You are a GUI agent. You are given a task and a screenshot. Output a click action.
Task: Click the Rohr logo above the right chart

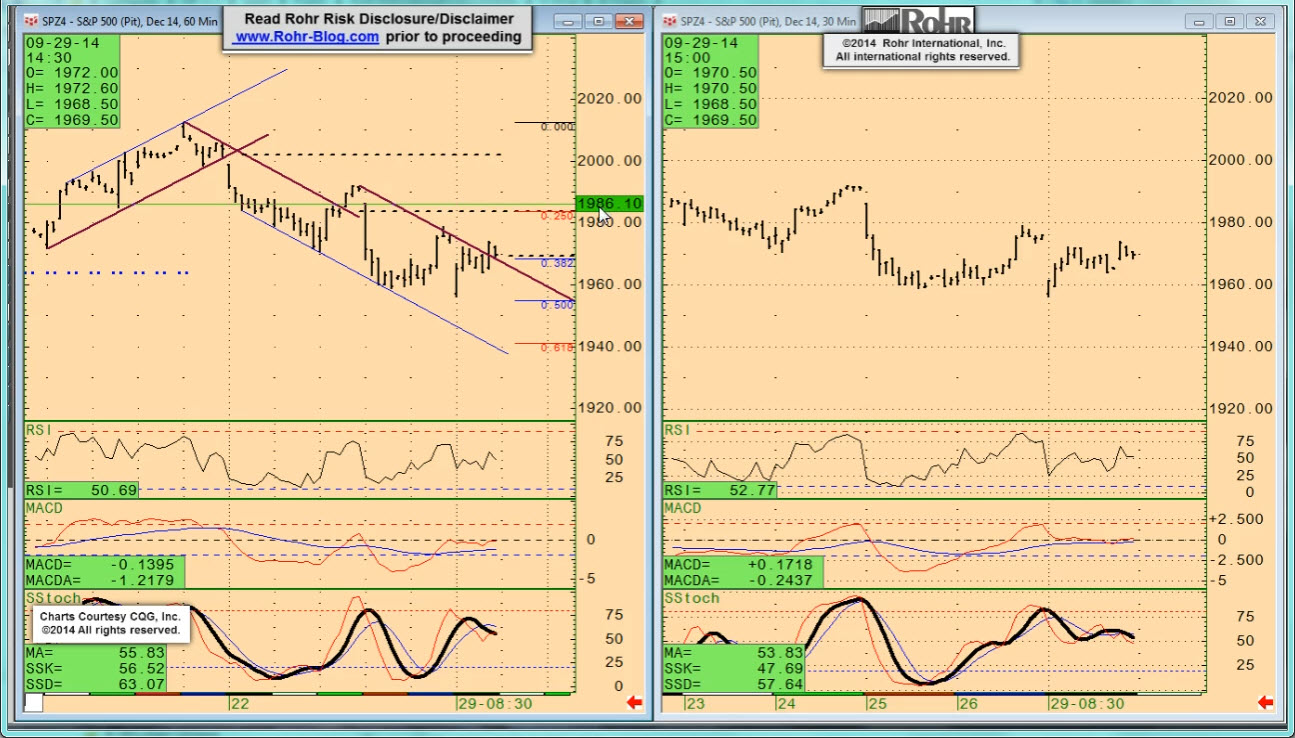pos(916,20)
